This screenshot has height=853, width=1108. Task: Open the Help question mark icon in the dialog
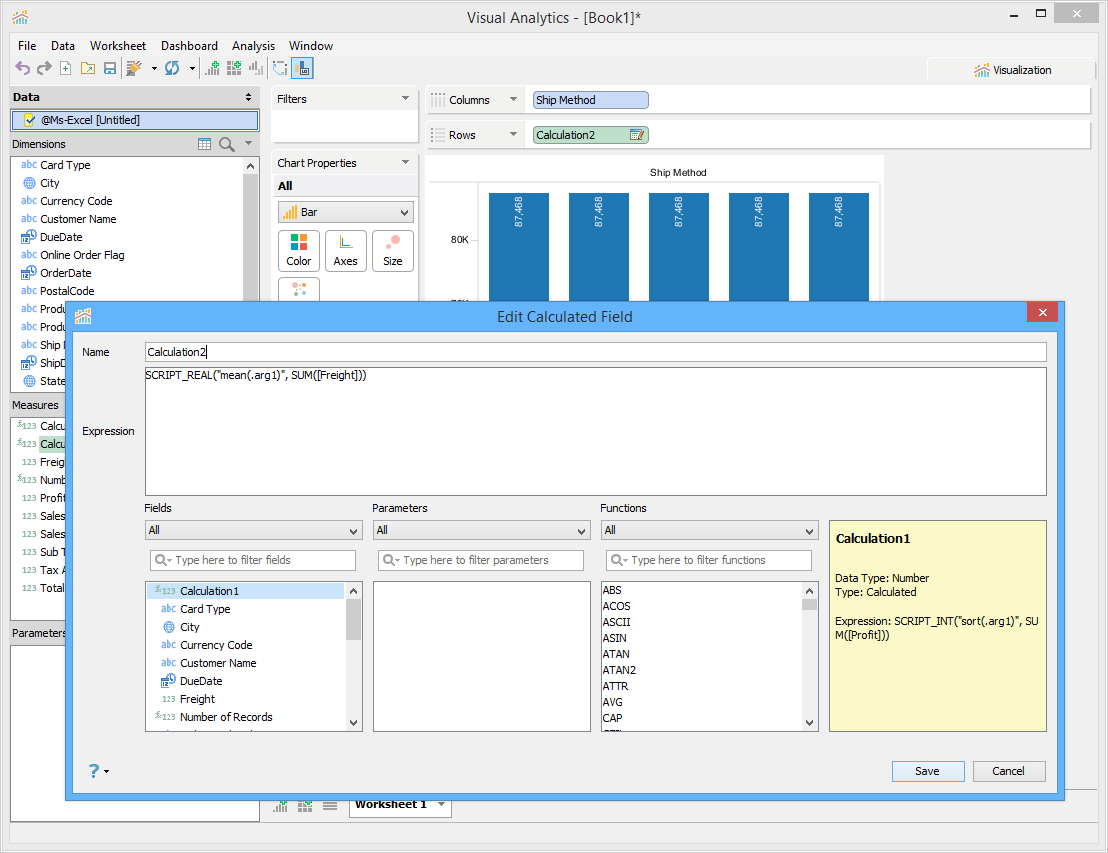coord(95,771)
